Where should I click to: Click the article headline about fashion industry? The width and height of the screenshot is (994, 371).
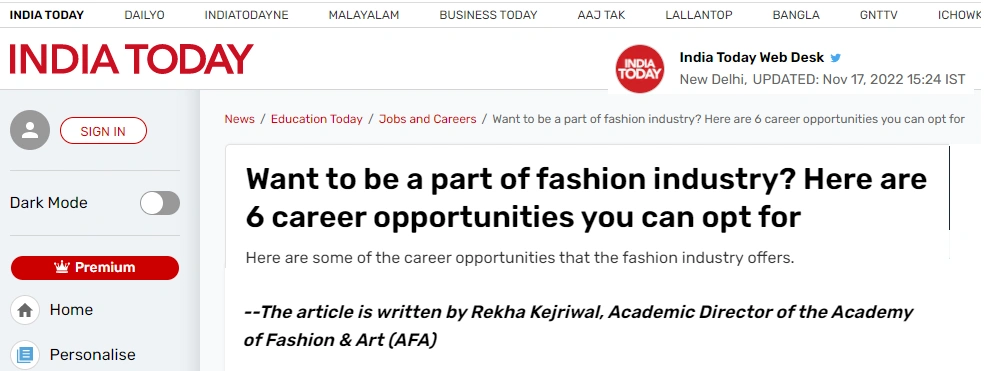586,199
